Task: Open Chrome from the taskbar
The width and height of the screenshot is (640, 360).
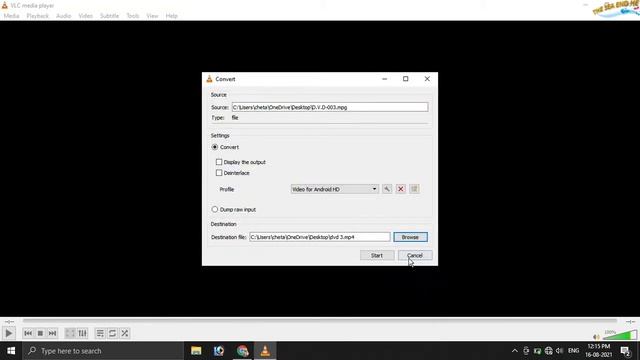Action: pyautogui.click(x=242, y=351)
